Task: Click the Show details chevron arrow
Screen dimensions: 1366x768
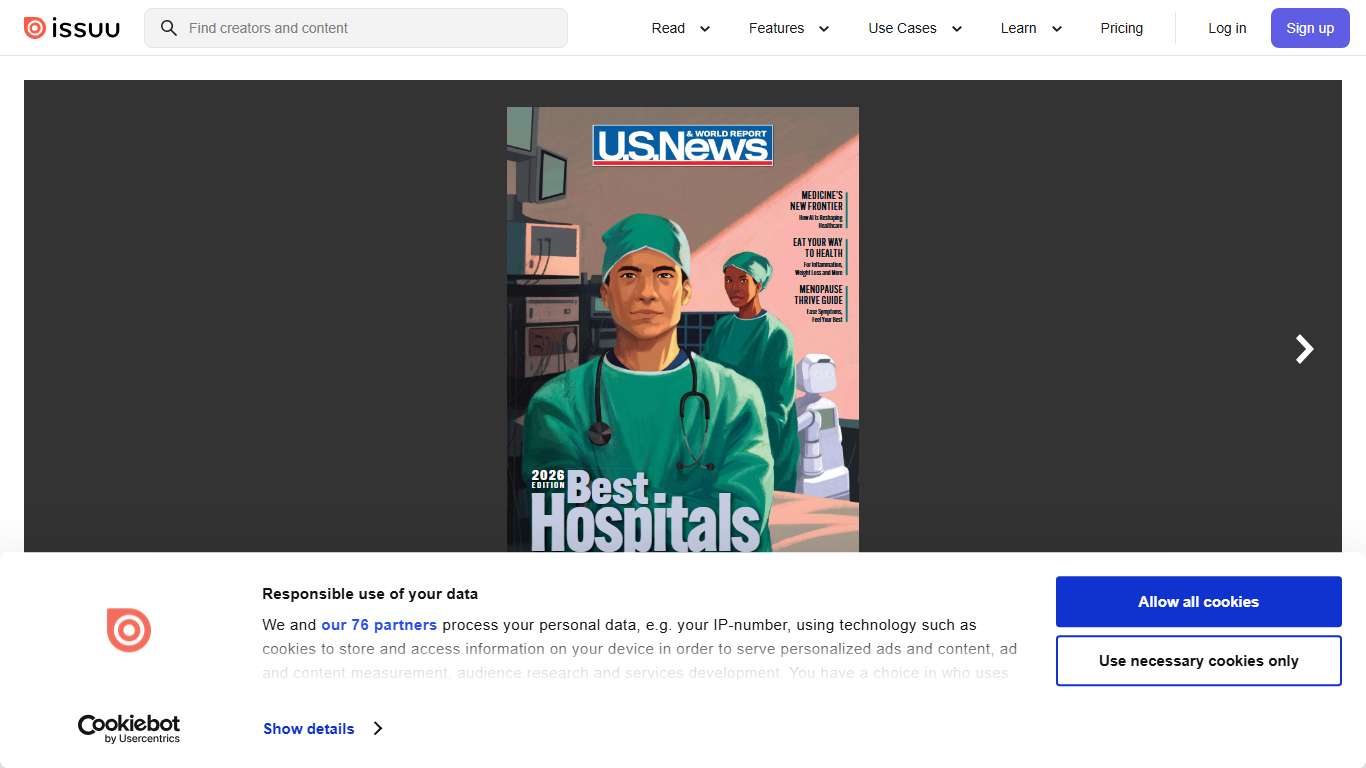Action: click(x=378, y=728)
